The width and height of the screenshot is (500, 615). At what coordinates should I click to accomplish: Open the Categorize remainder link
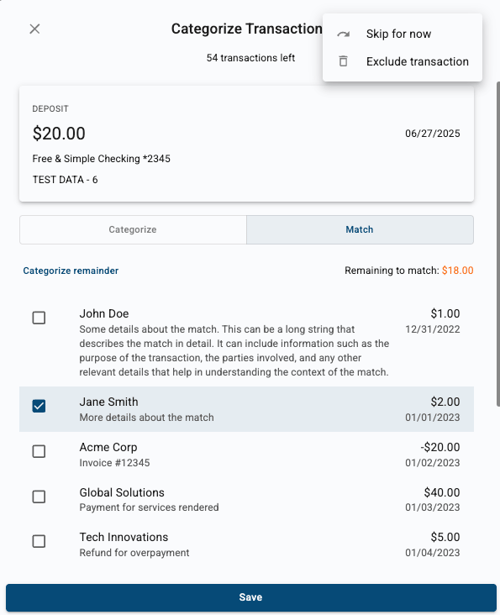pyautogui.click(x=71, y=271)
